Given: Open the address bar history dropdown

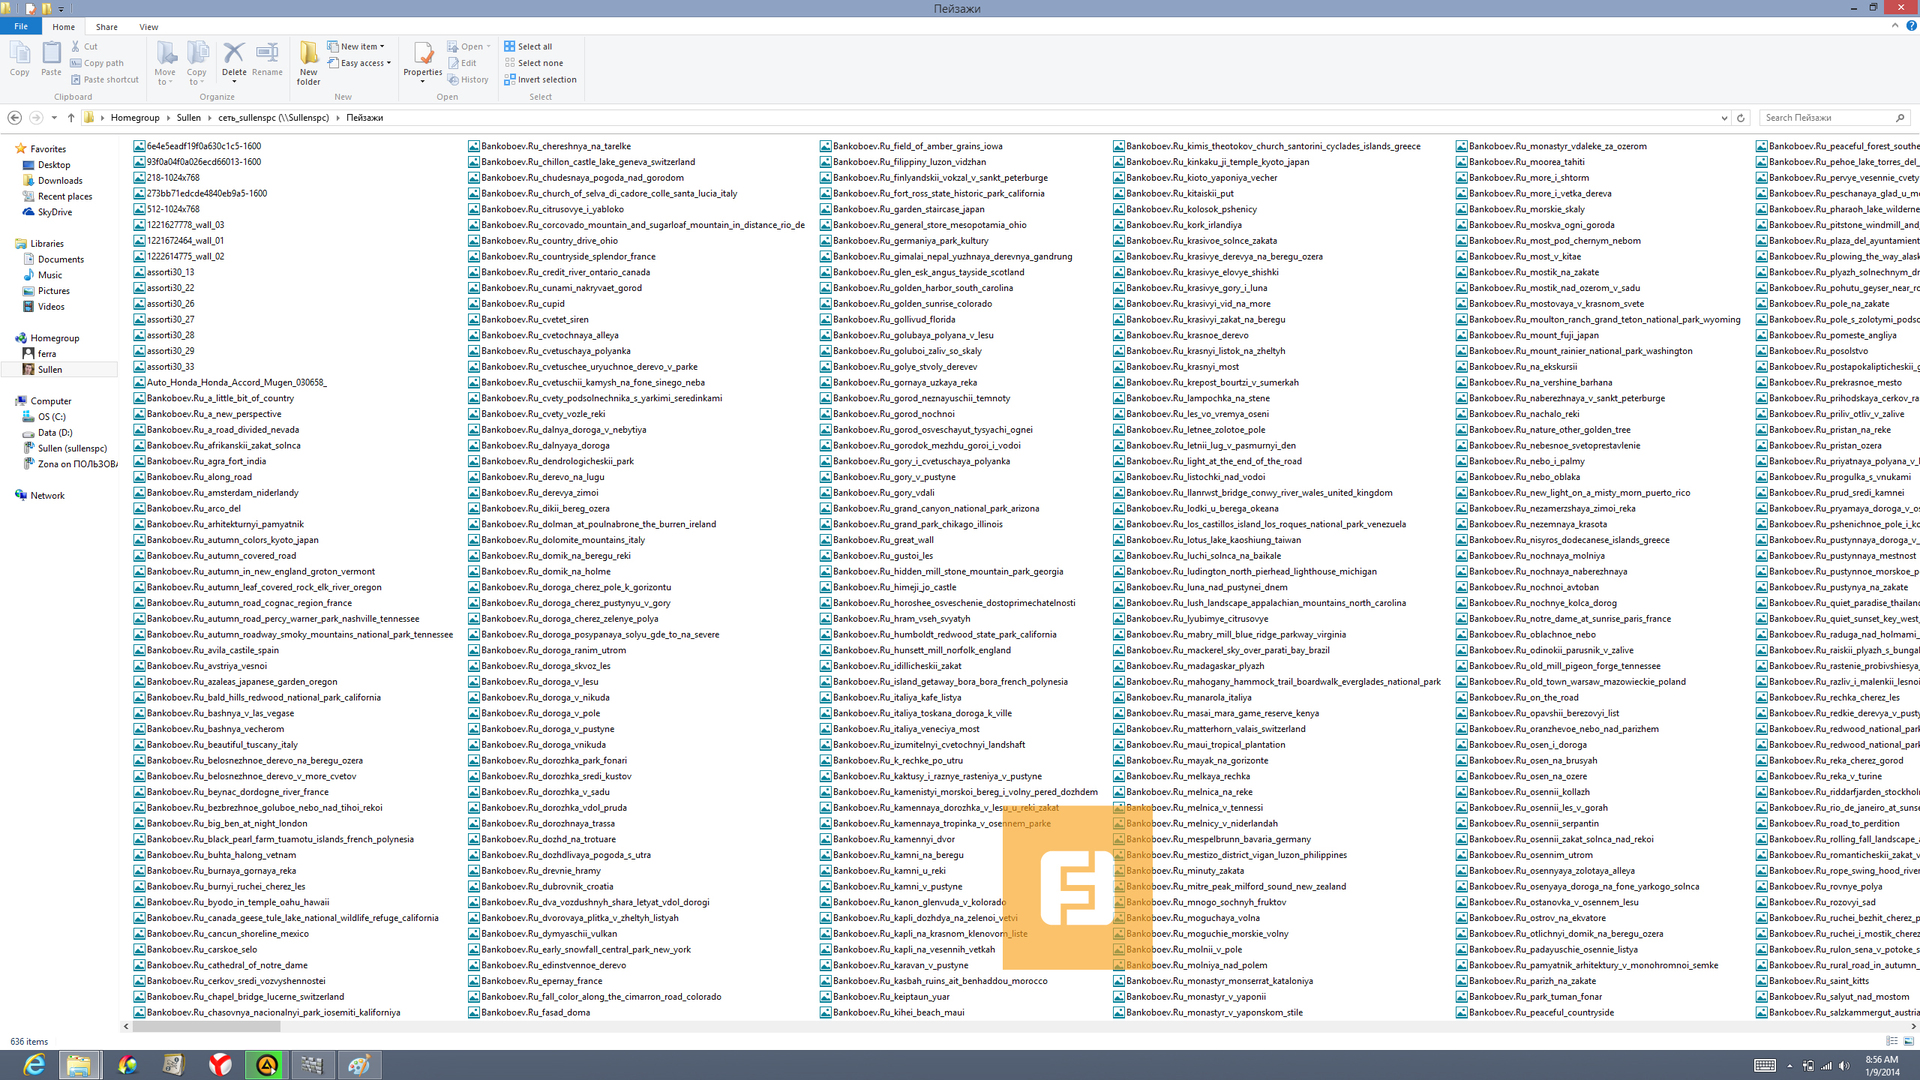Looking at the screenshot, I should click(1724, 118).
